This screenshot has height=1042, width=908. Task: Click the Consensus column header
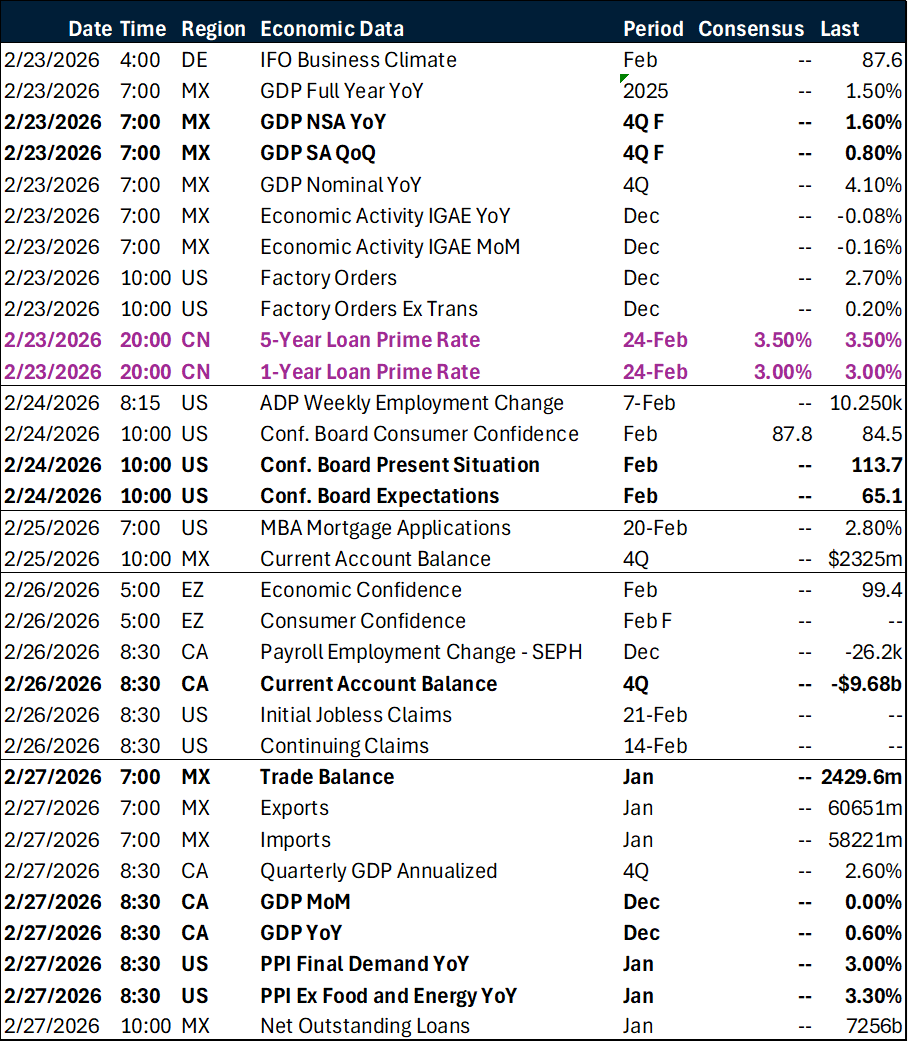click(x=751, y=29)
